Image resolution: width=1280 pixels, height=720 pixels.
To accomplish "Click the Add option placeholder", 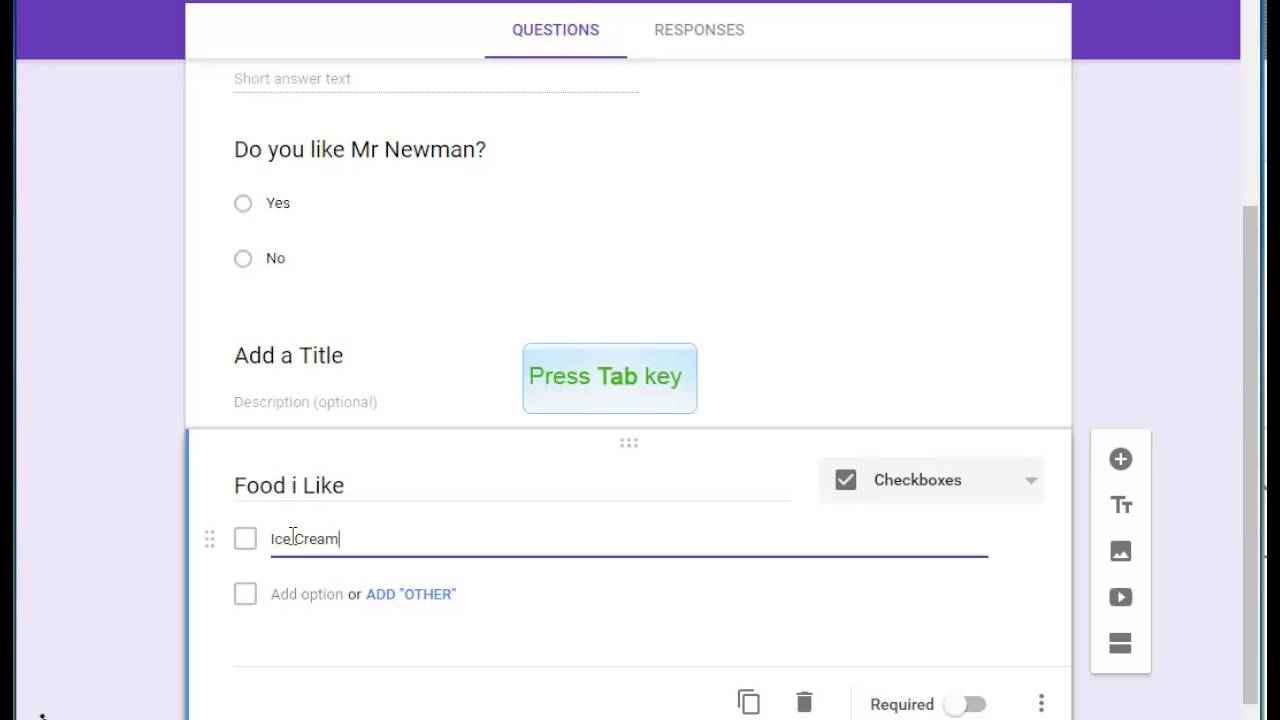I will point(306,594).
